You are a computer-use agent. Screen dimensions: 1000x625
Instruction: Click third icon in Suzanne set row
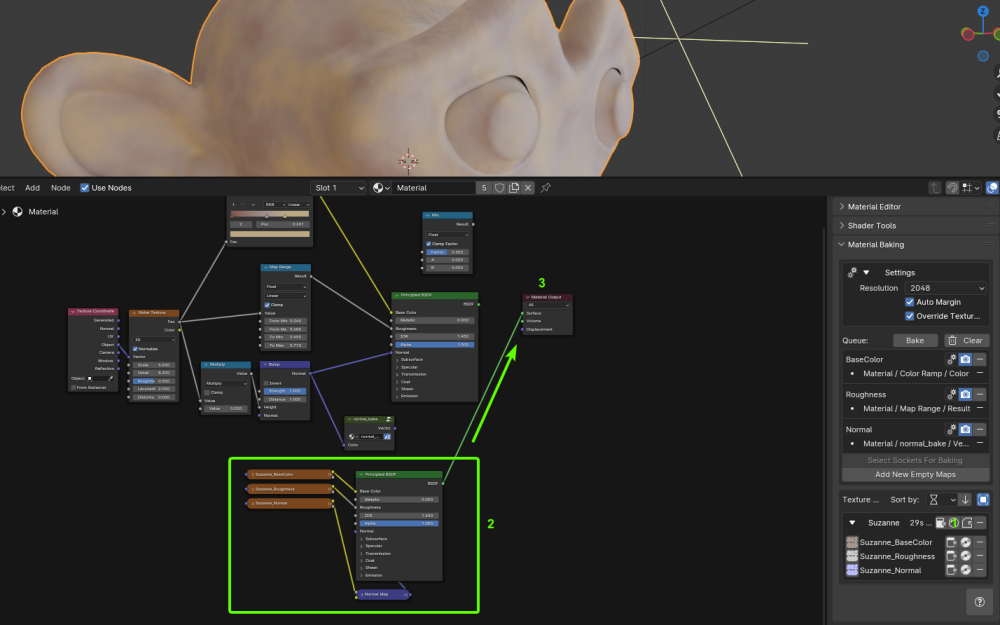click(967, 523)
